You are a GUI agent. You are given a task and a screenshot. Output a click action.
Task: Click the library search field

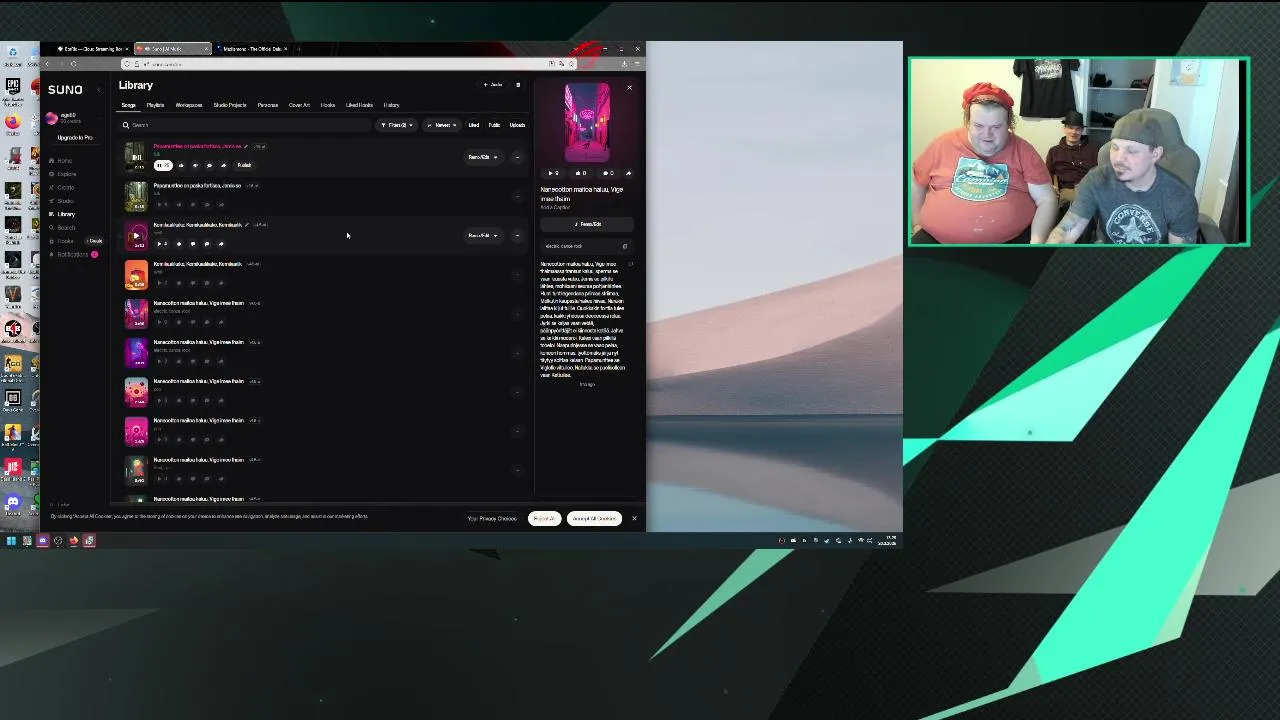[x=245, y=125]
